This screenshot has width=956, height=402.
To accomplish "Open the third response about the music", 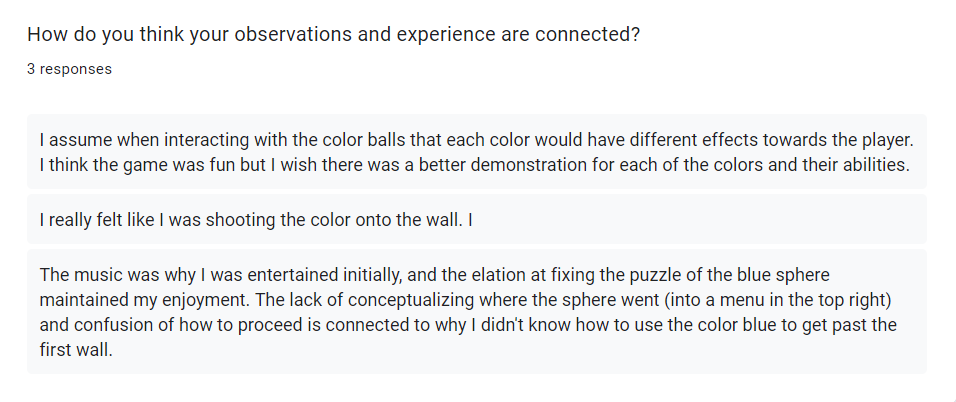I will pyautogui.click(x=477, y=311).
